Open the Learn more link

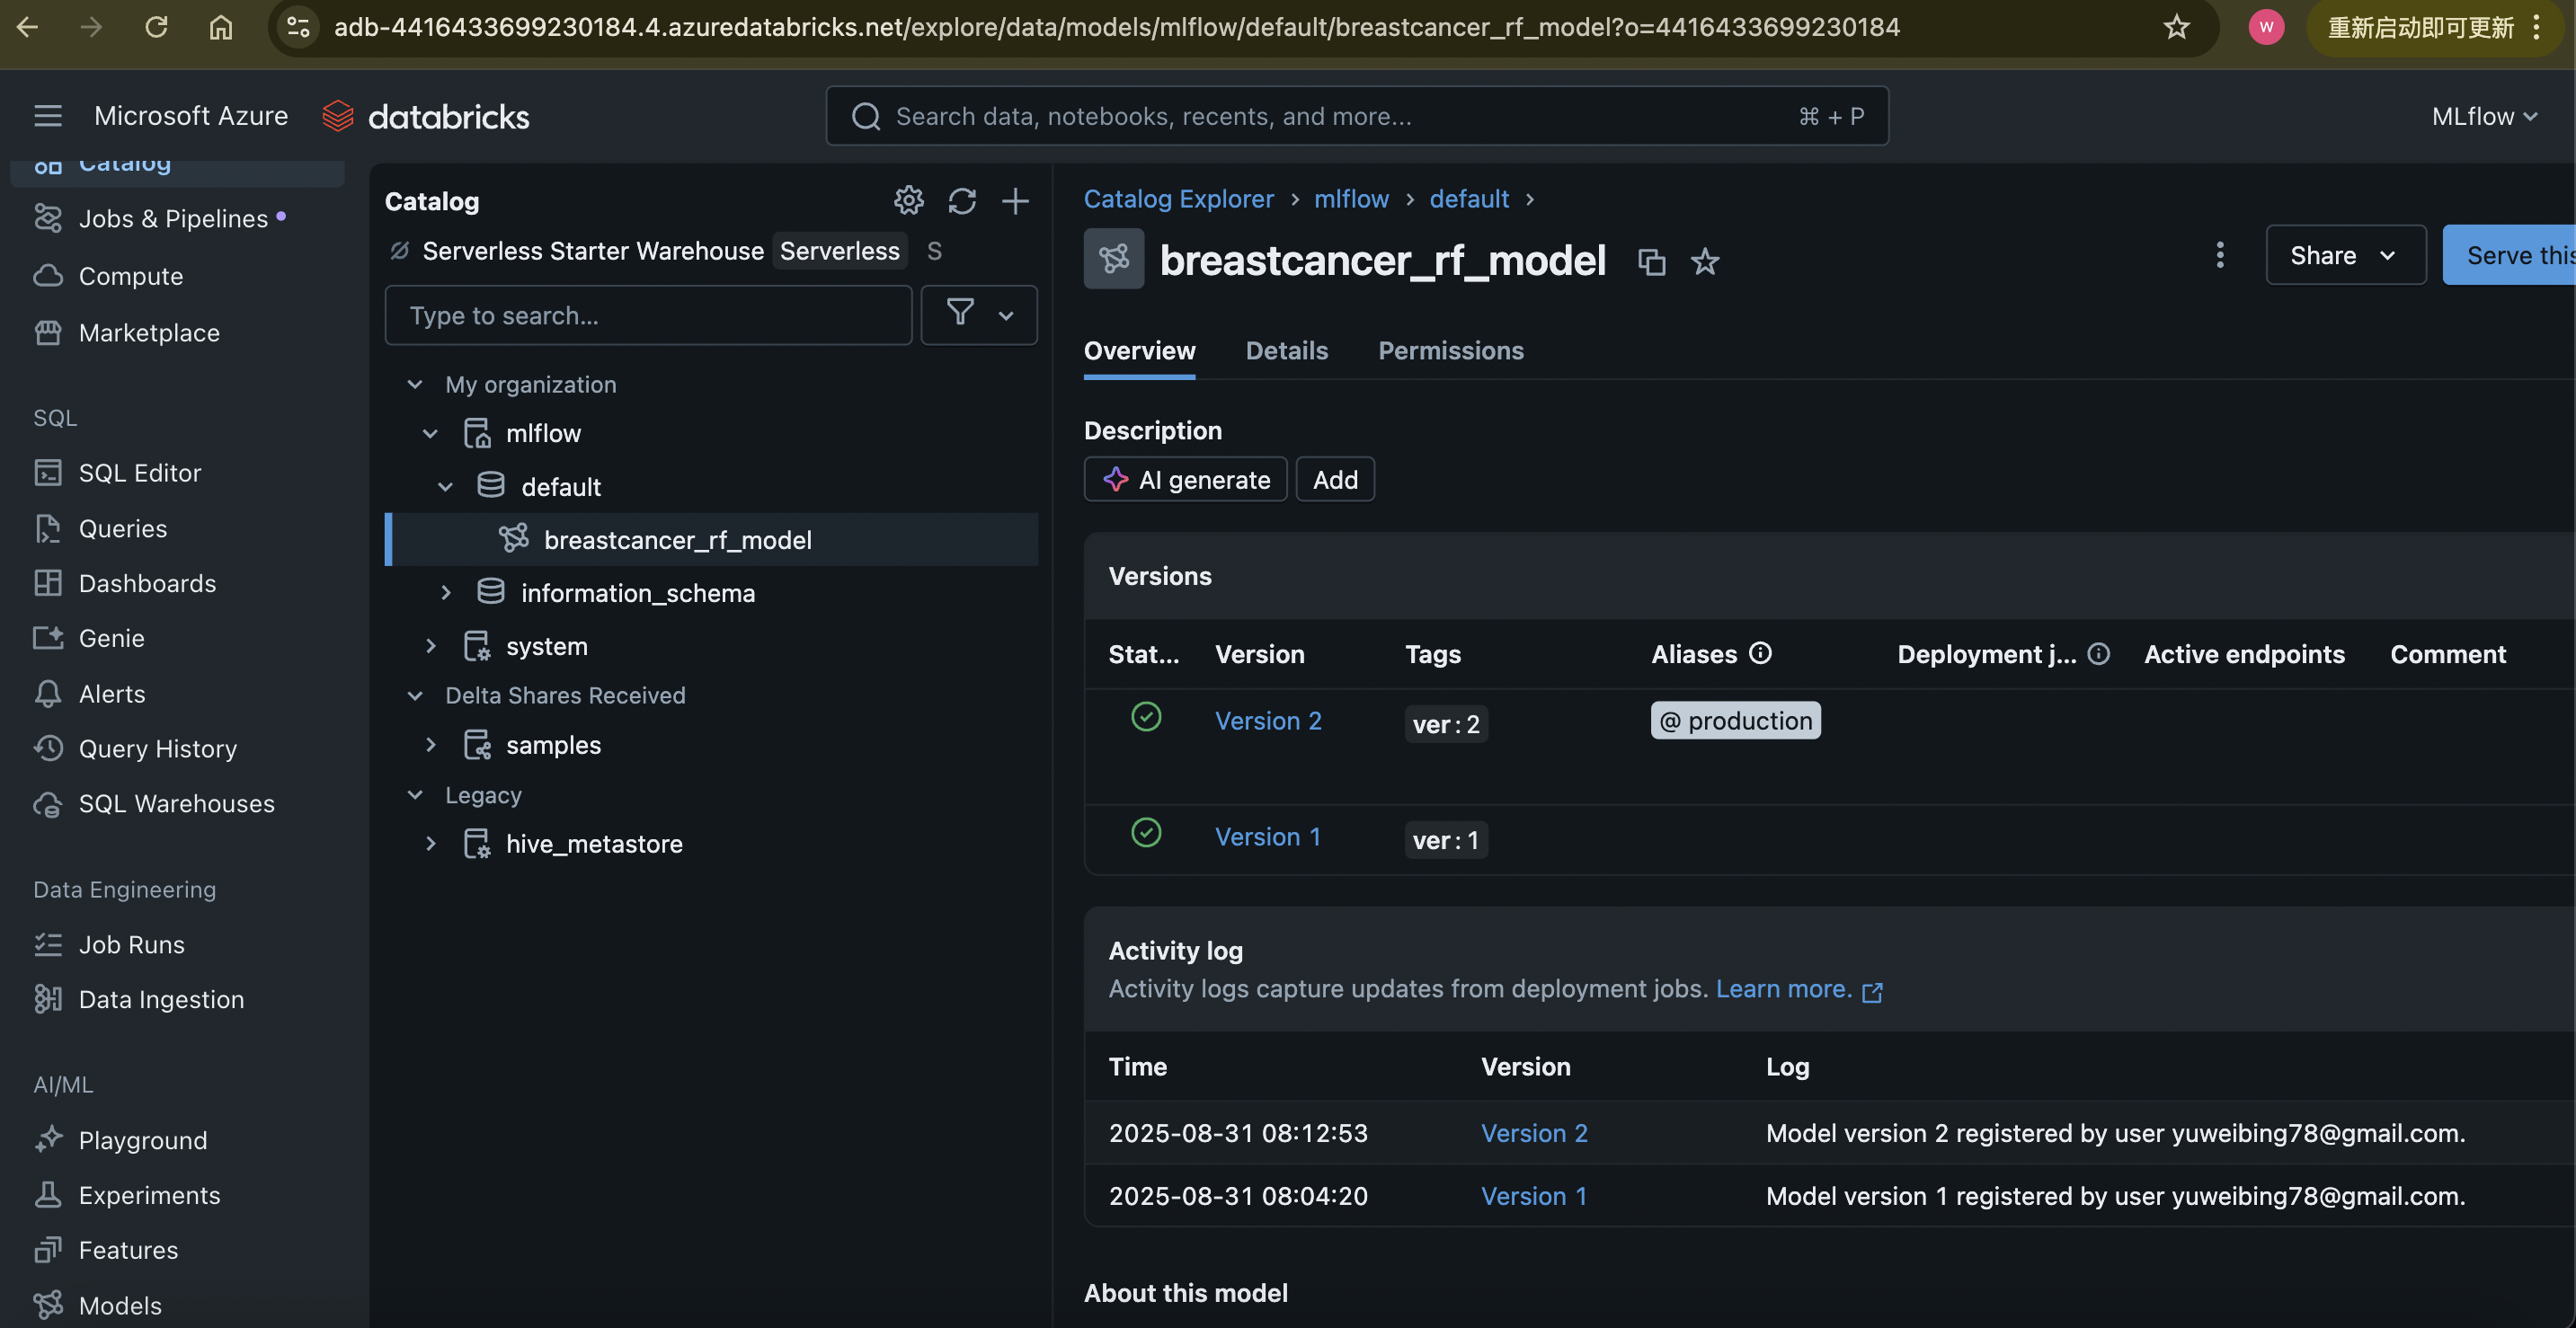pos(1799,989)
